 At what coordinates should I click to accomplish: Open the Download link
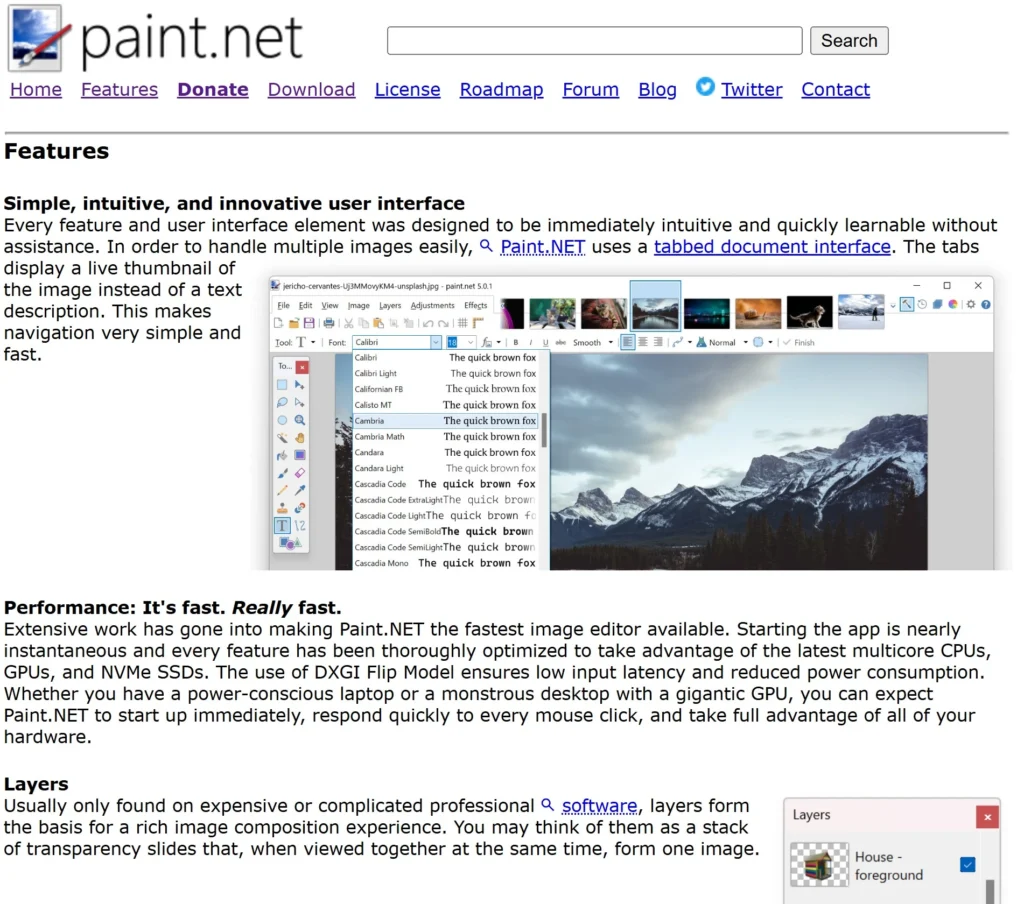pyautogui.click(x=312, y=89)
